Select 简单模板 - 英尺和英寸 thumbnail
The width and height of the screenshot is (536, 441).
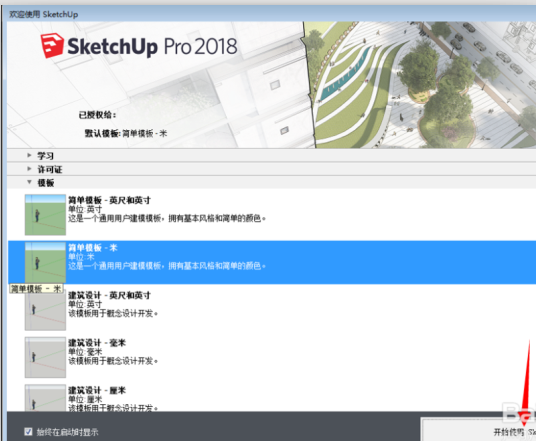[45, 215]
